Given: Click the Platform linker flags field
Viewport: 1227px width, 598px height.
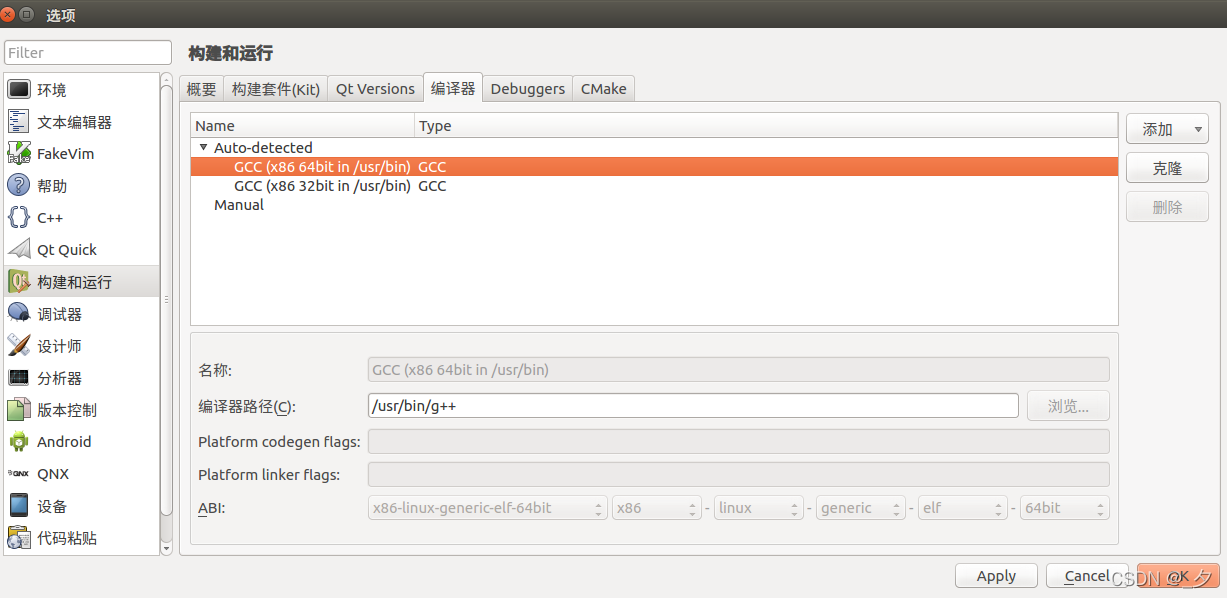Looking at the screenshot, I should click(x=739, y=474).
